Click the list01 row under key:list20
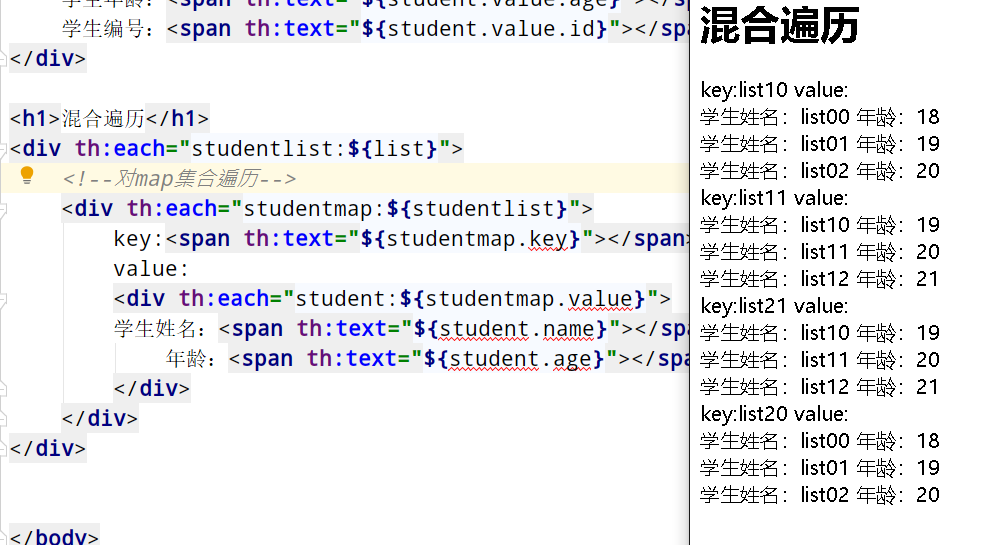1001x545 pixels. 820,468
